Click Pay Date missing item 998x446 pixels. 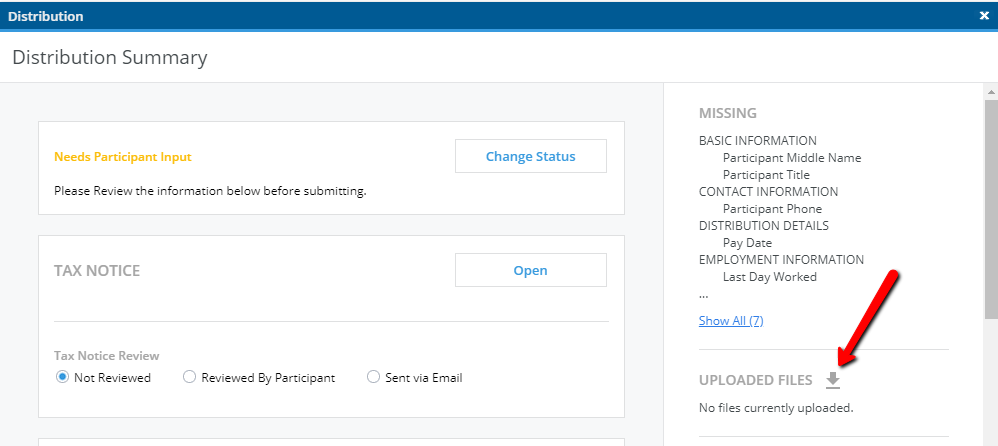(x=747, y=243)
